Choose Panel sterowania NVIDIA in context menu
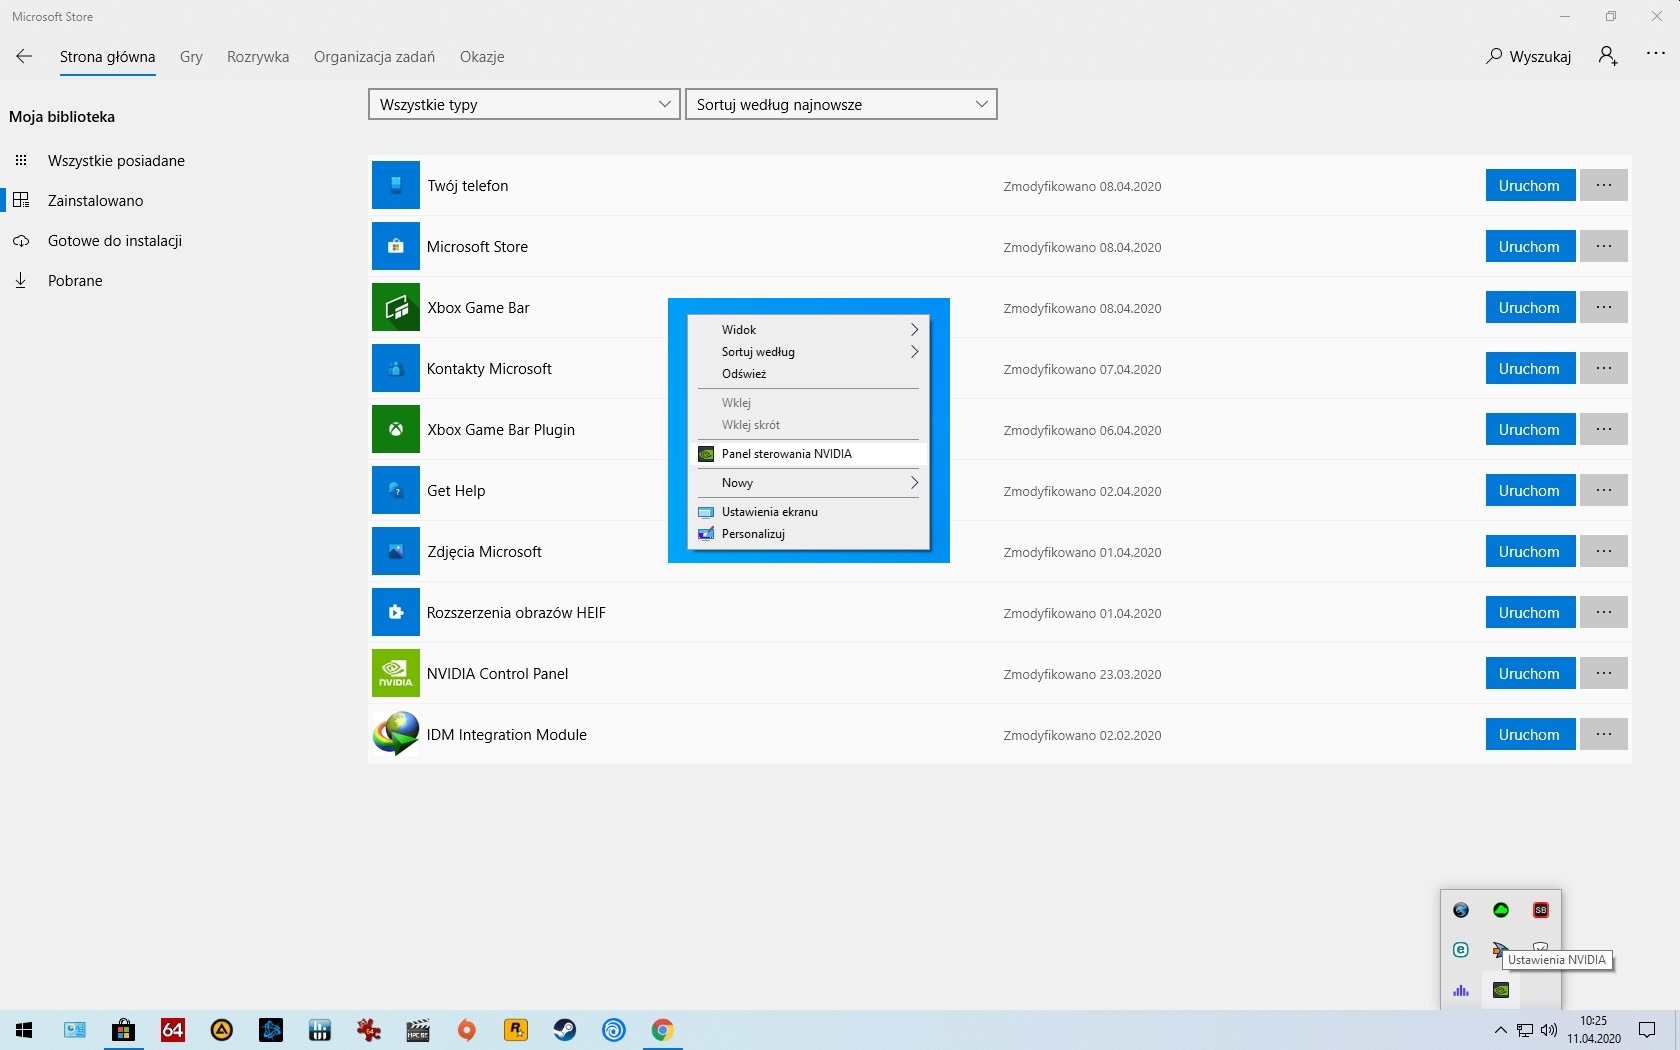Image resolution: width=1680 pixels, height=1050 pixels. (808, 453)
